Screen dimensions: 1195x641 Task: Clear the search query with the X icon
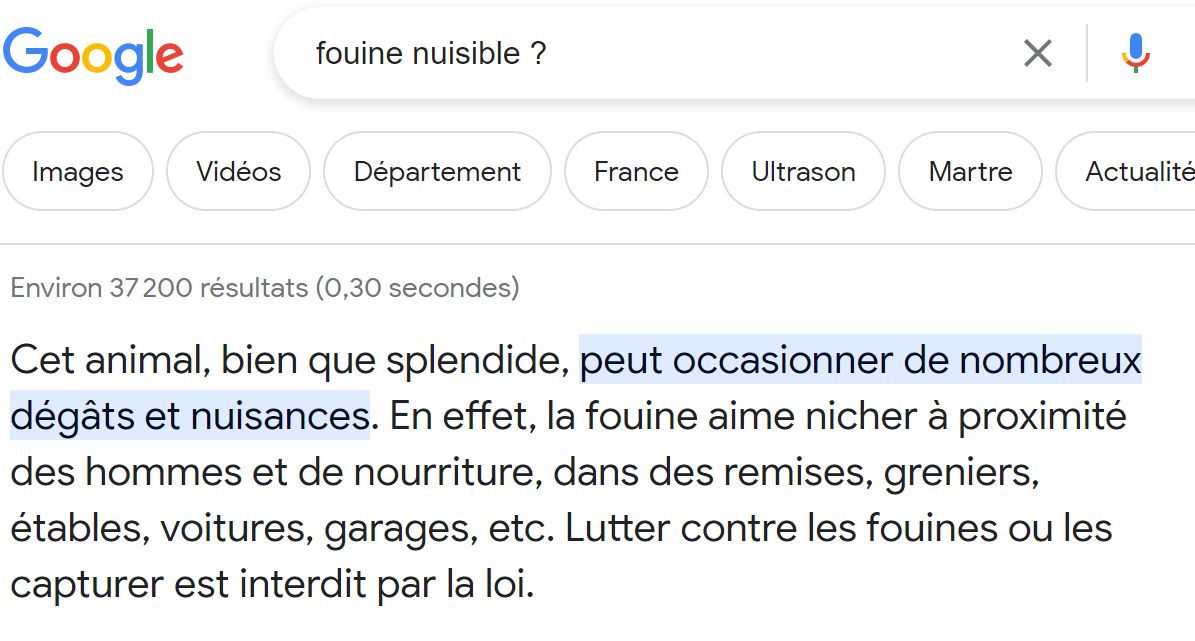click(1038, 53)
